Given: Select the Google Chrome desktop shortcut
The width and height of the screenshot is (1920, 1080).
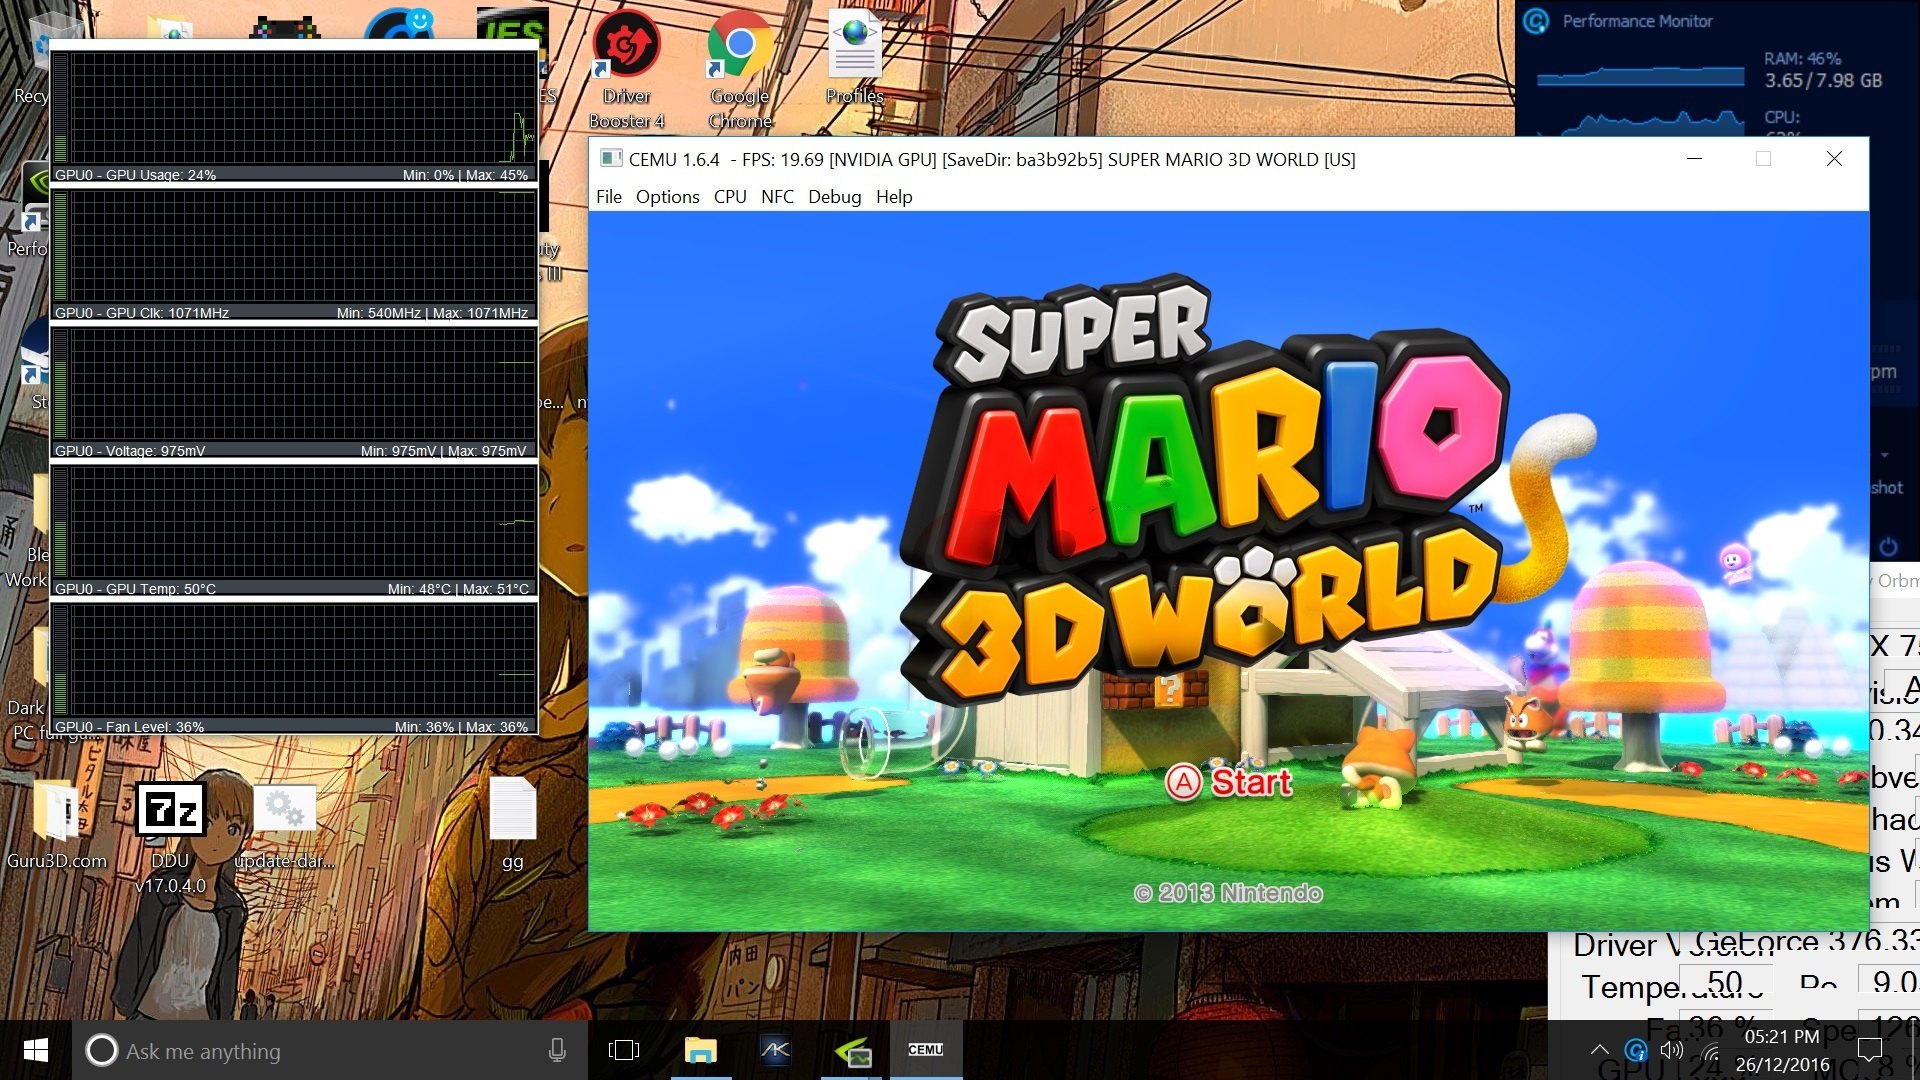Looking at the screenshot, I should 740,72.
